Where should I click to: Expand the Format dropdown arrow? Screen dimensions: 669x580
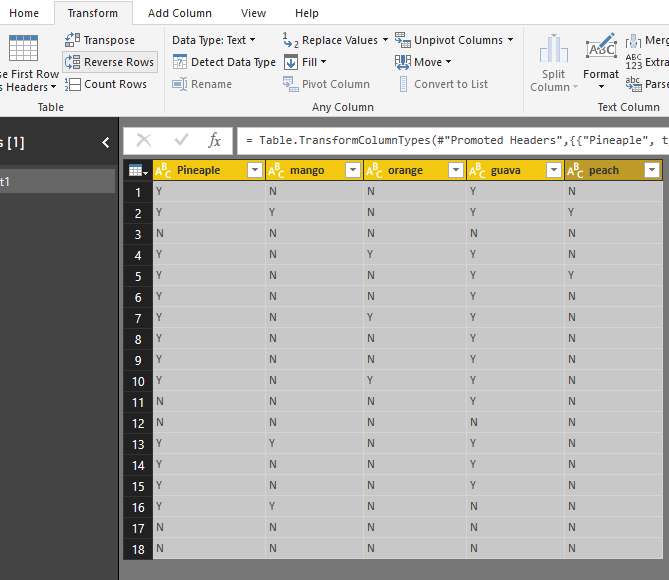pyautogui.click(x=601, y=87)
